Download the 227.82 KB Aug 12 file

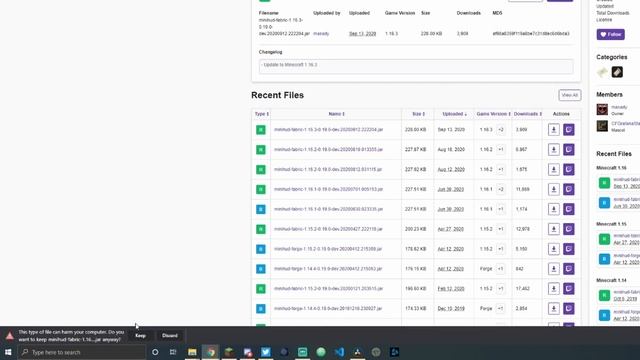click(553, 169)
